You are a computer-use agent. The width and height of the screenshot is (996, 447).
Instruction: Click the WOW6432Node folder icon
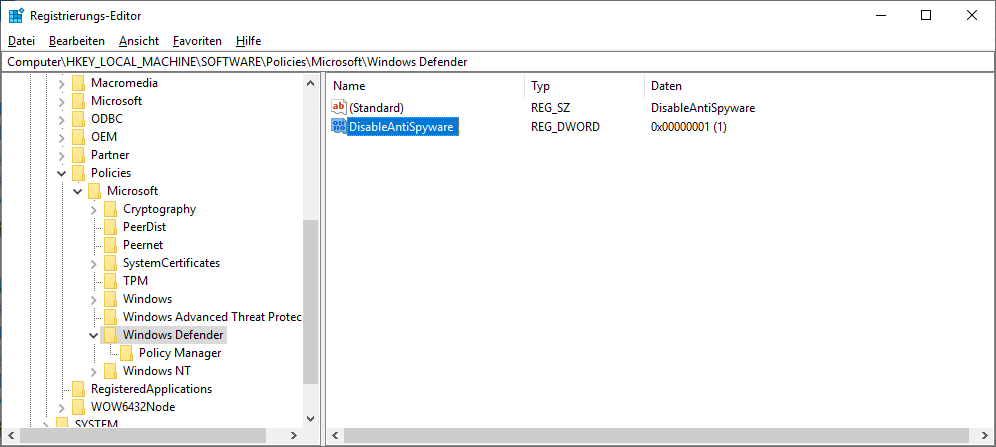click(x=78, y=407)
